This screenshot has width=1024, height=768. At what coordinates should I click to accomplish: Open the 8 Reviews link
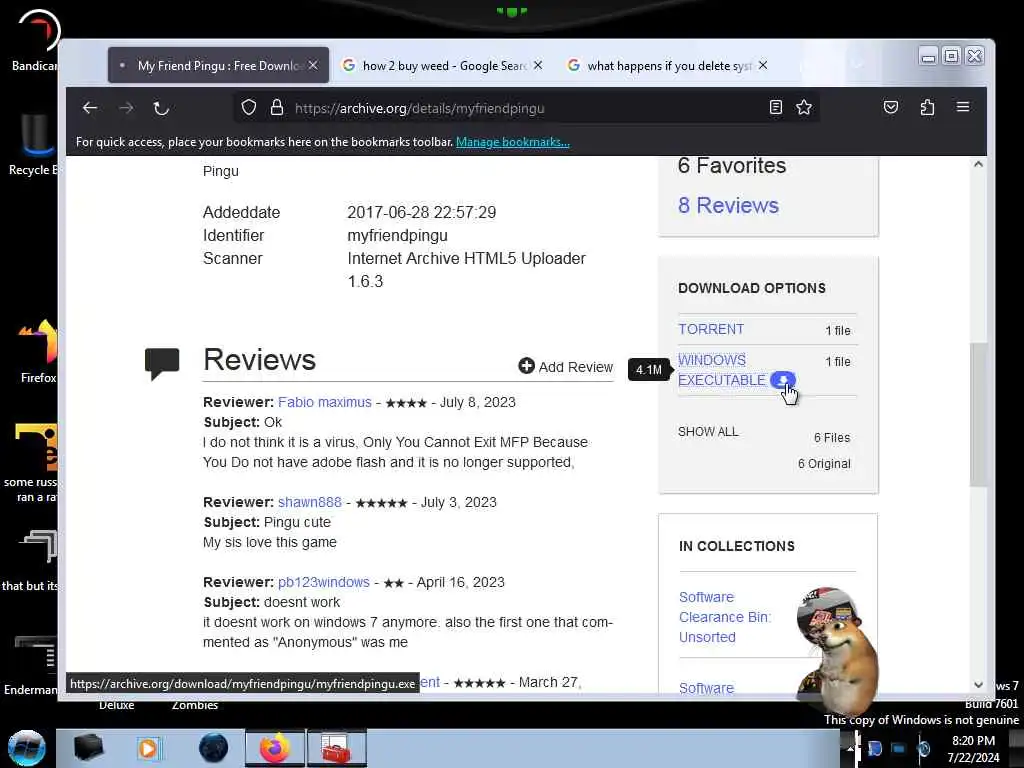point(728,205)
